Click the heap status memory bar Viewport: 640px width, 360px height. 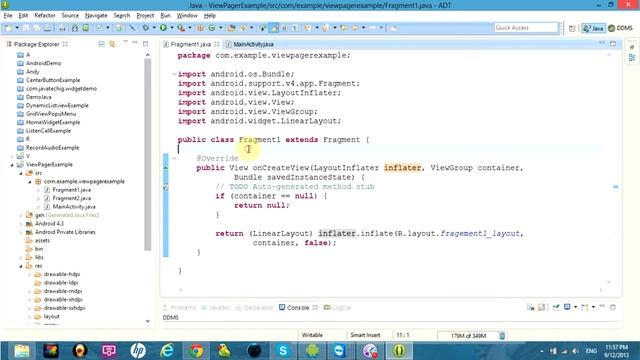point(468,336)
